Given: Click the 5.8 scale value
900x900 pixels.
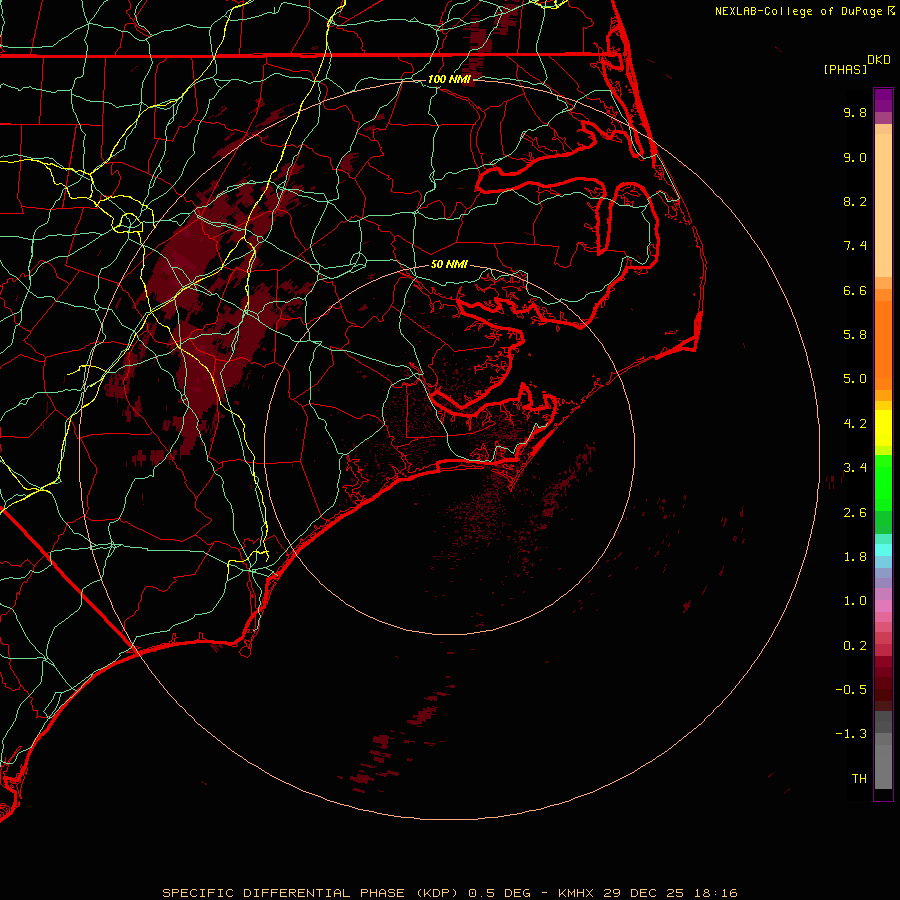Looking at the screenshot, I should [855, 335].
